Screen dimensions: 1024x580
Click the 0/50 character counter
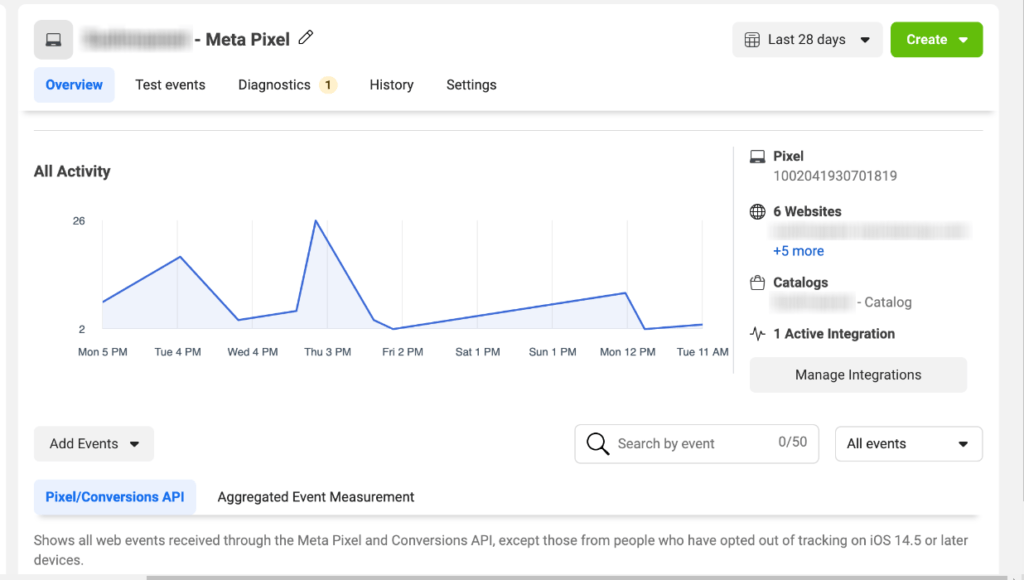click(x=793, y=442)
